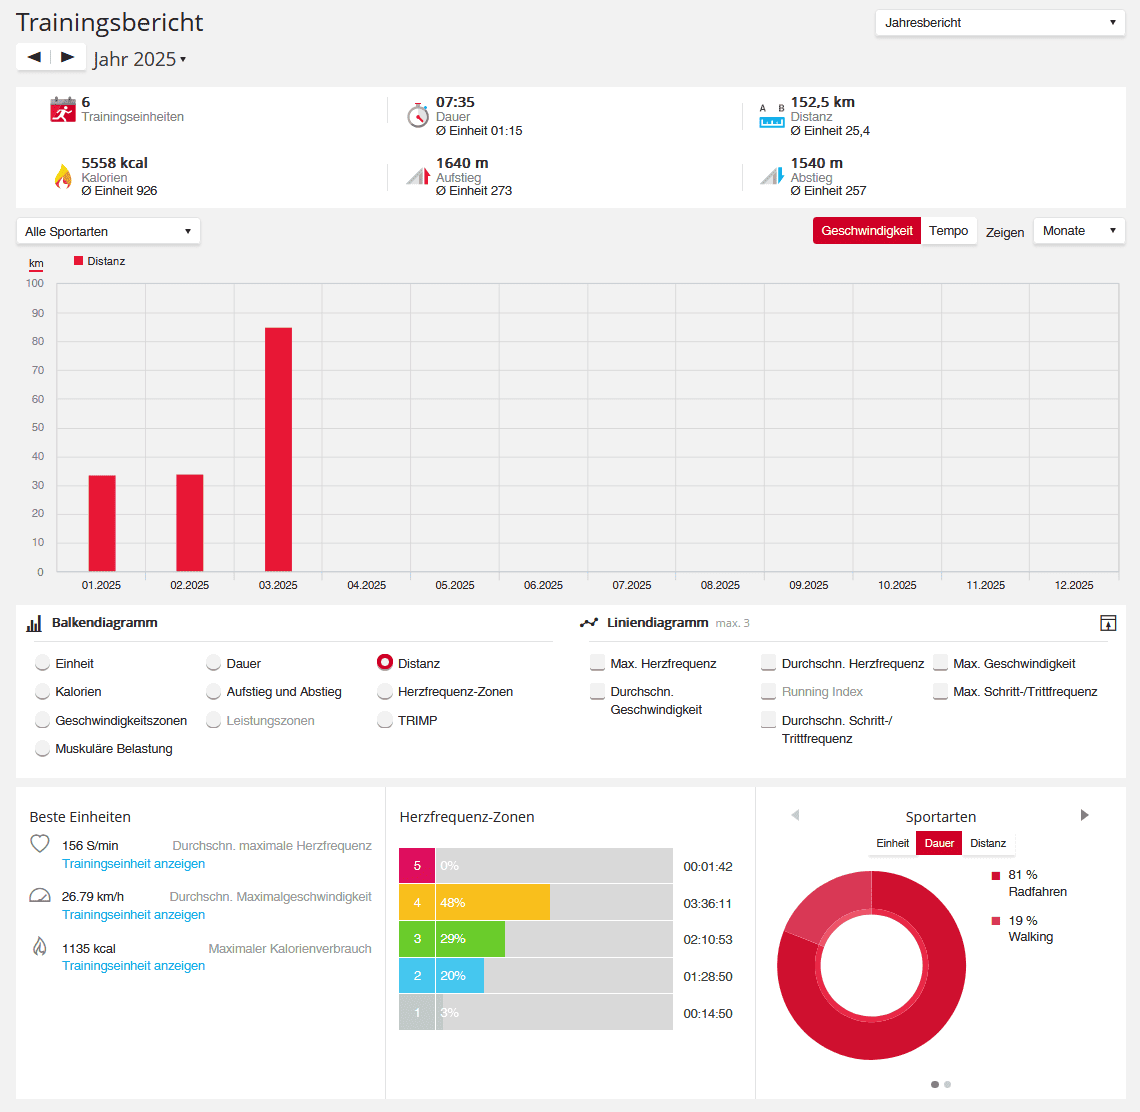Screen dimensions: 1140x1112
Task: Select the Dauer bar chart radio button
Action: coord(213,663)
